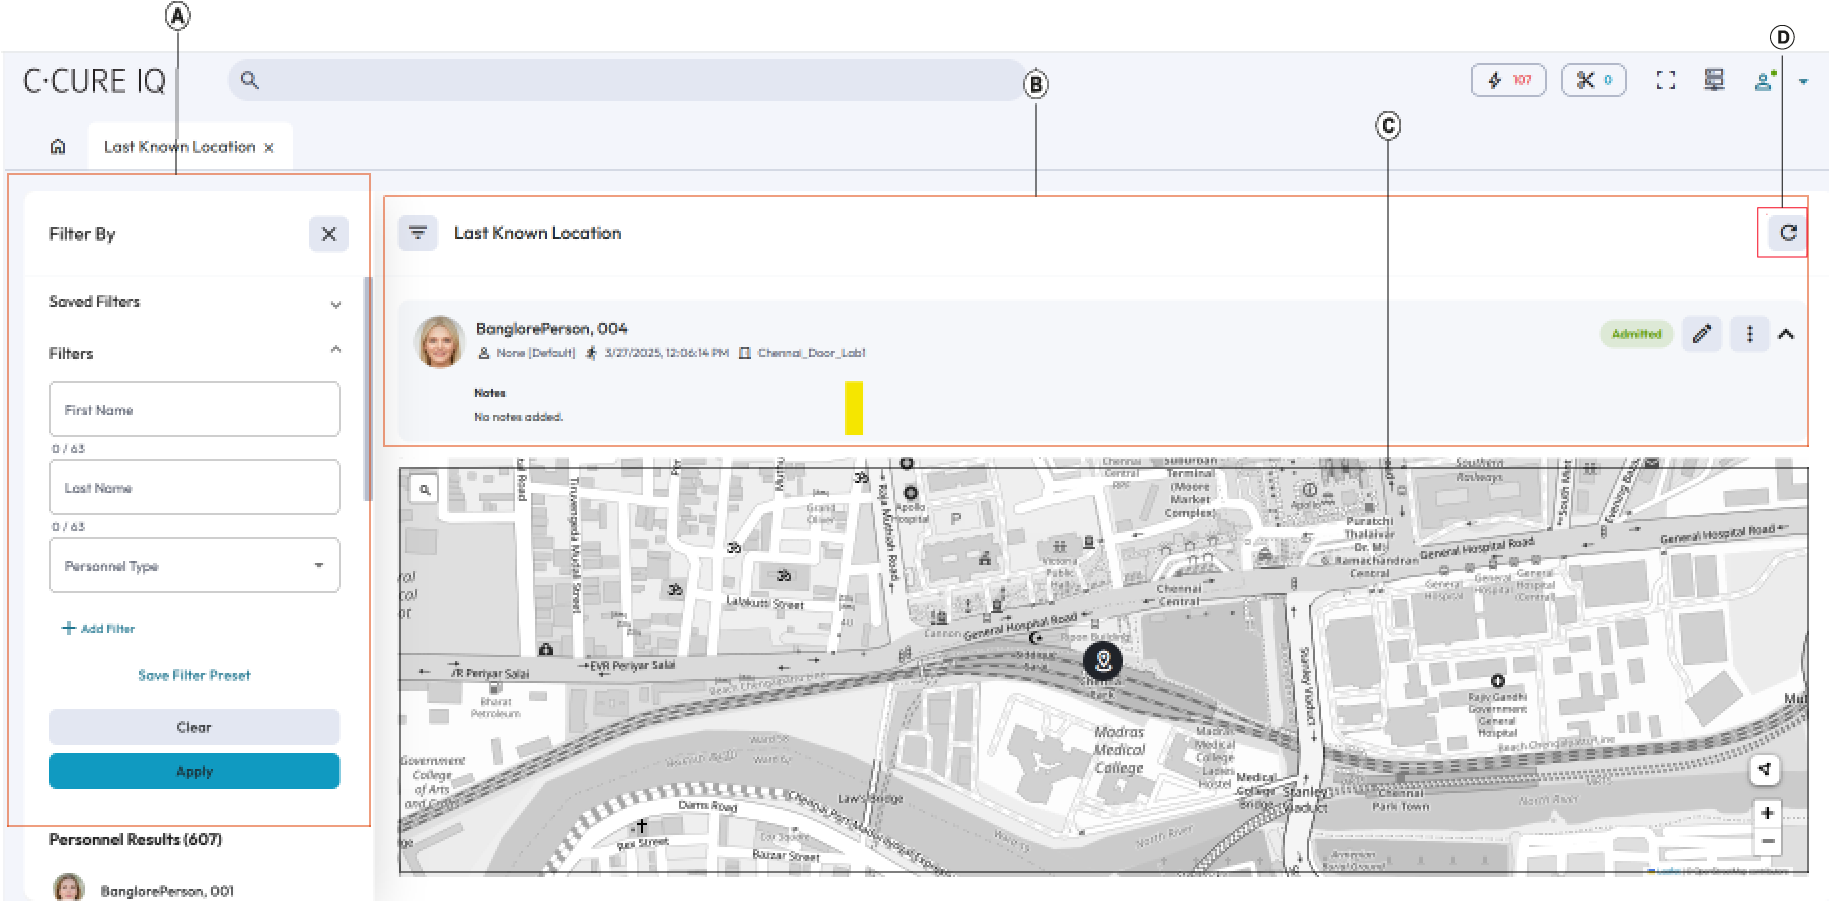Click the map locate arrow button
This screenshot has height=902, width=1830.
tap(1765, 769)
